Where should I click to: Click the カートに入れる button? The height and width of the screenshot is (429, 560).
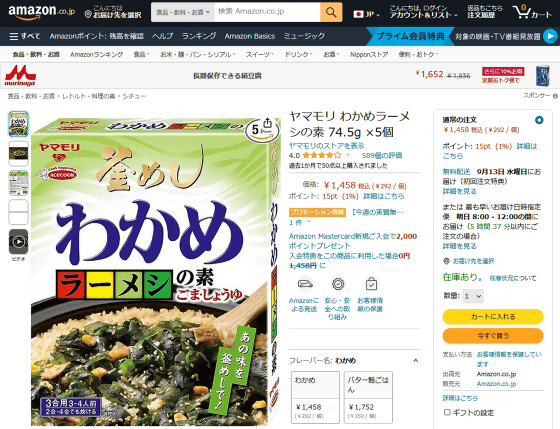pos(493,316)
